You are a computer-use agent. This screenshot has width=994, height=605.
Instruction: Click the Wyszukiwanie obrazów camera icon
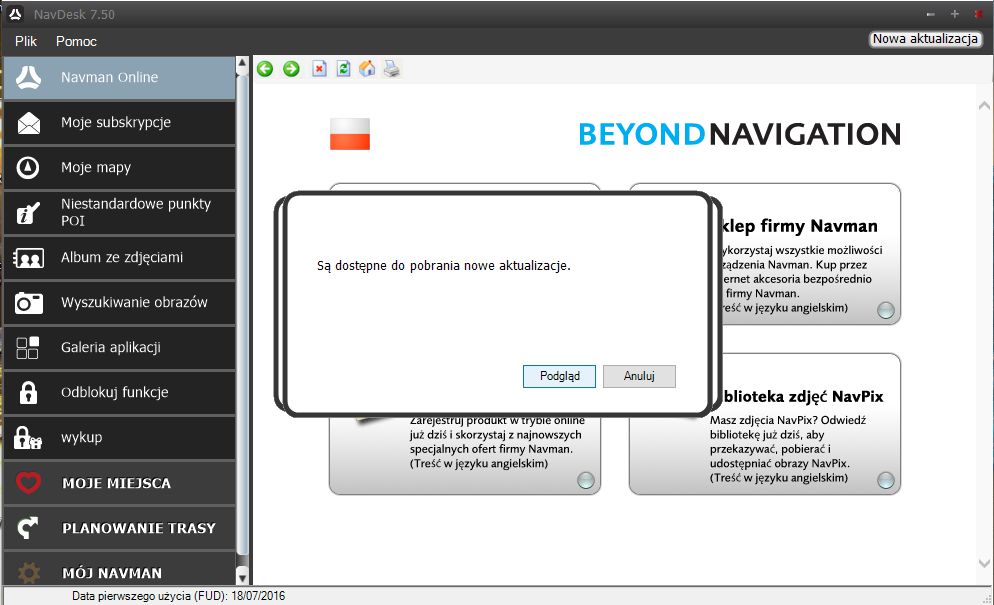[29, 303]
